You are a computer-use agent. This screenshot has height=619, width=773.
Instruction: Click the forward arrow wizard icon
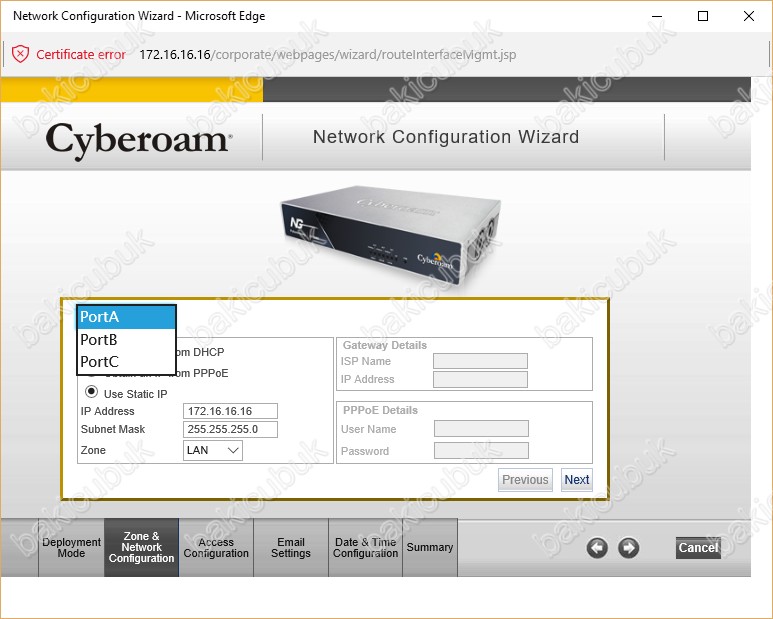(629, 548)
